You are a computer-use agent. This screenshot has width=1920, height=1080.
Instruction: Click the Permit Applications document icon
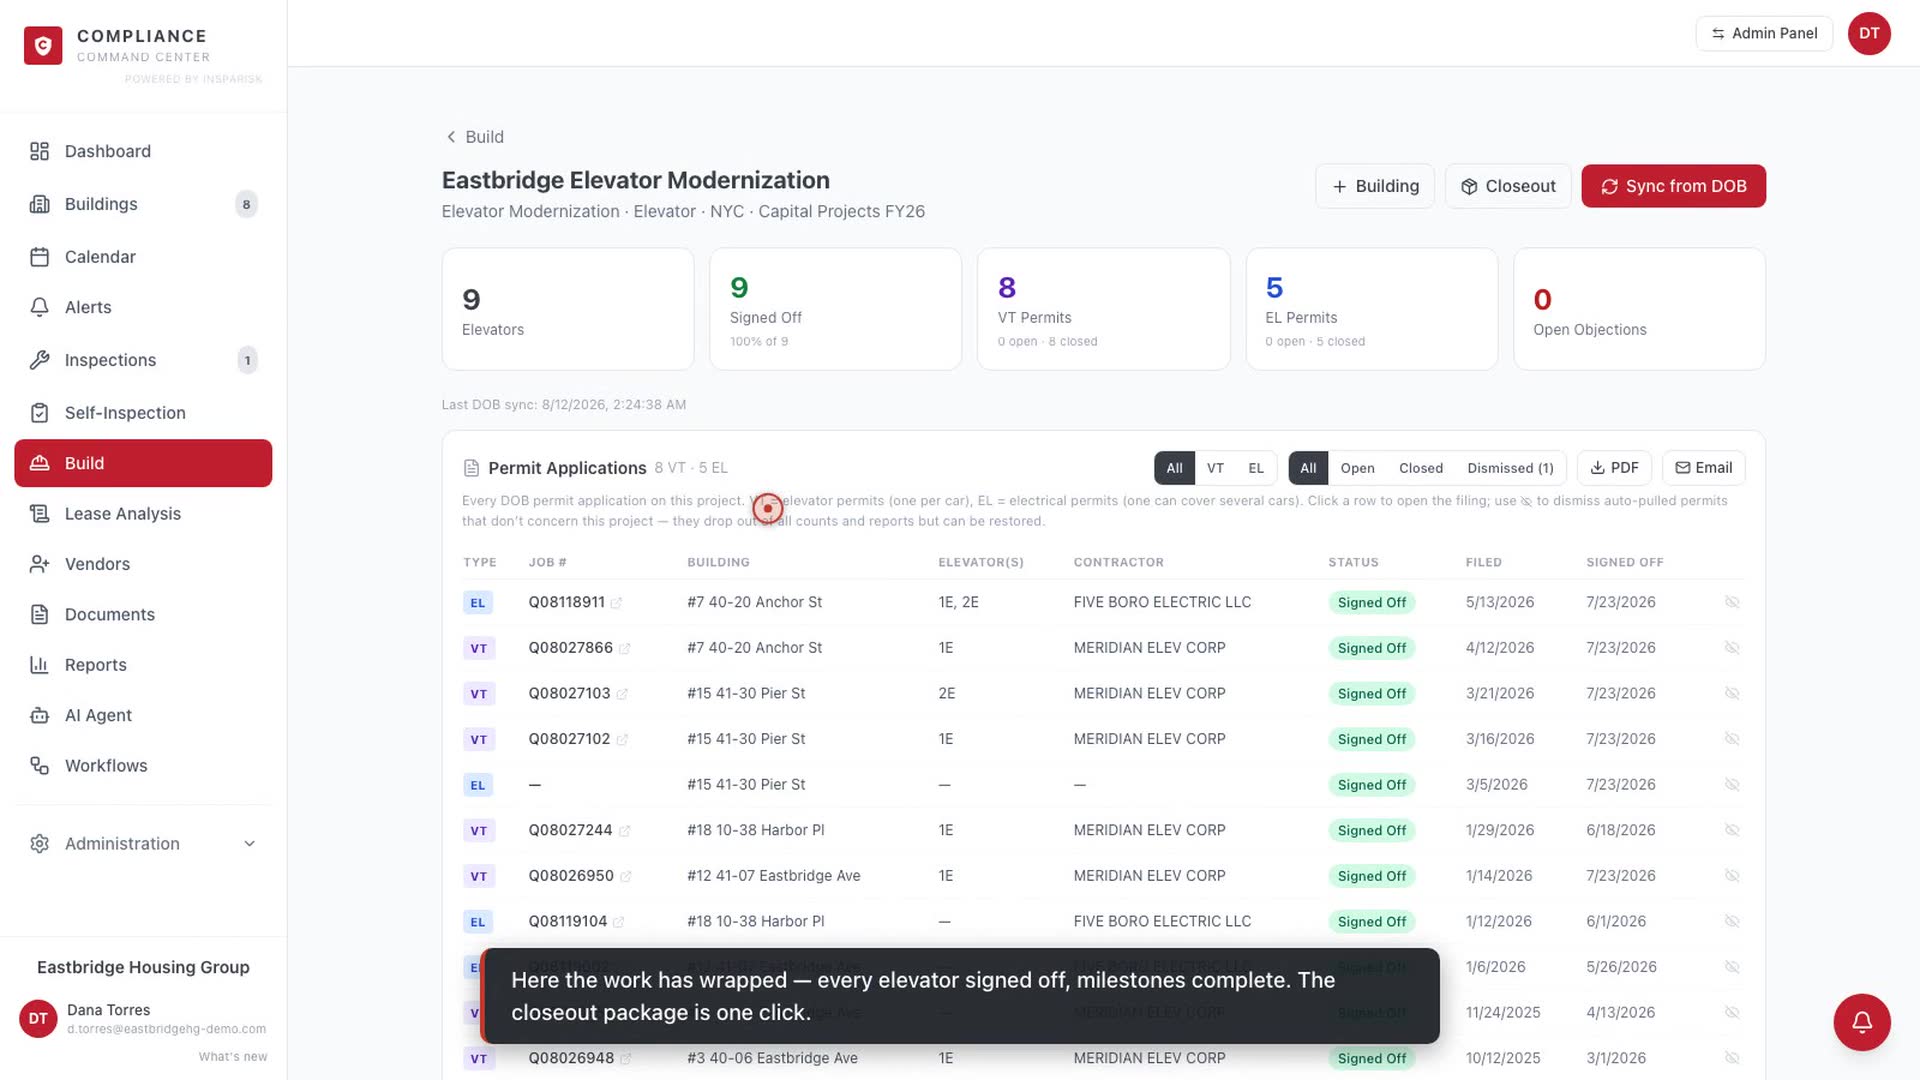point(471,468)
